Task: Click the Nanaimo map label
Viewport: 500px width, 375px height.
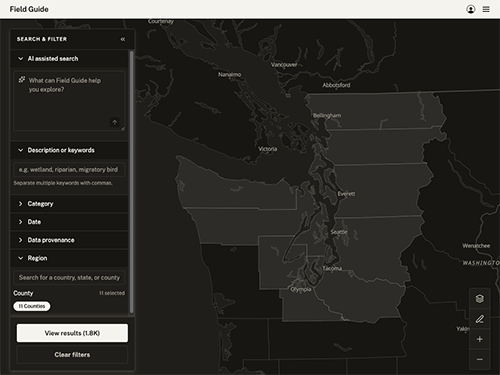Action: pyautogui.click(x=230, y=74)
